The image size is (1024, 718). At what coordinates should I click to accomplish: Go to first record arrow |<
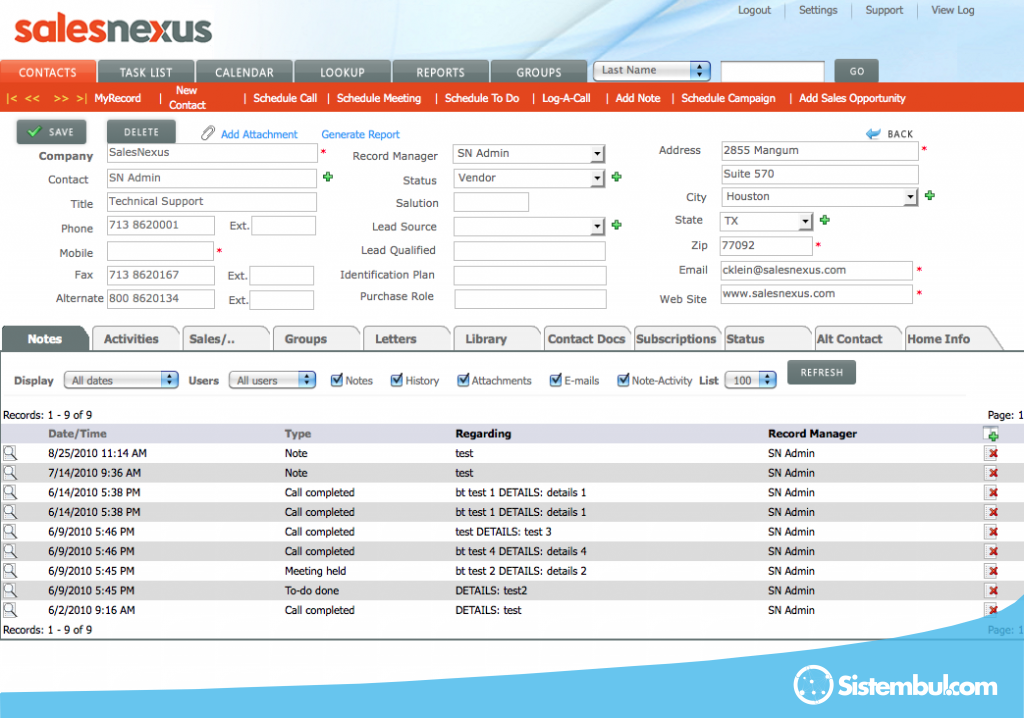[x=11, y=98]
